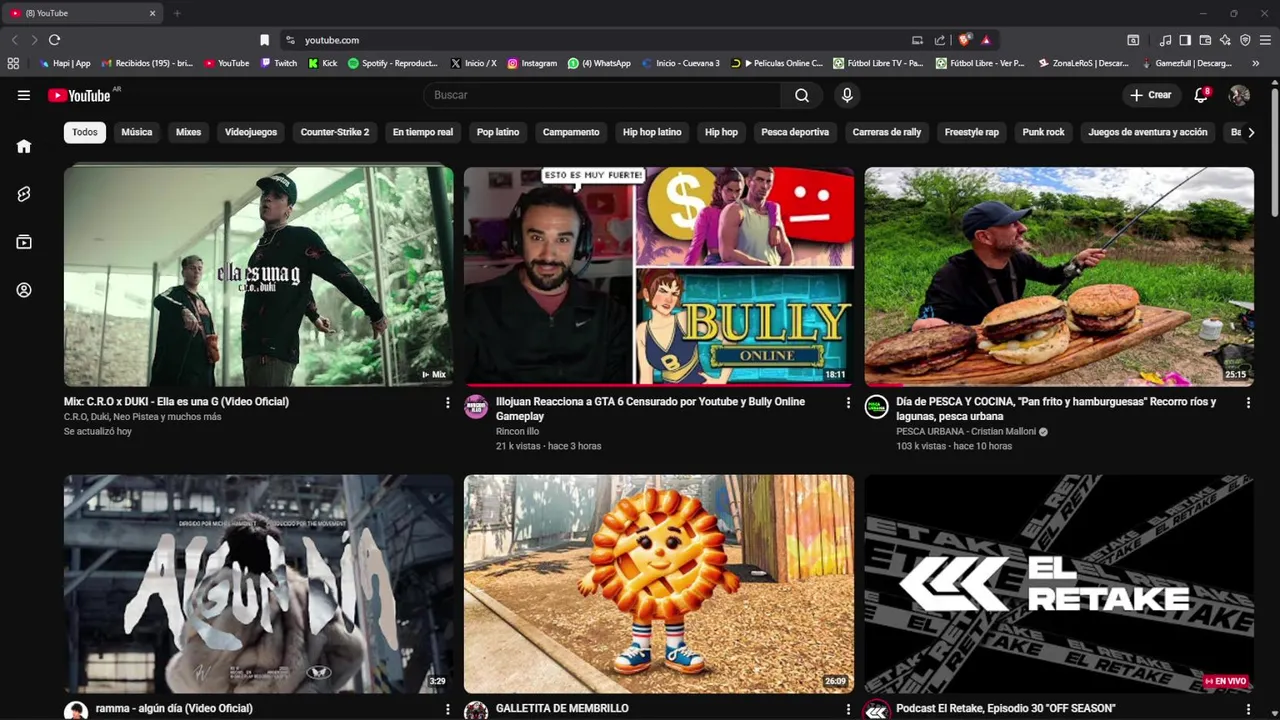Screen dimensions: 1280x720
Task: Open the account avatar menu
Action: [1239, 95]
